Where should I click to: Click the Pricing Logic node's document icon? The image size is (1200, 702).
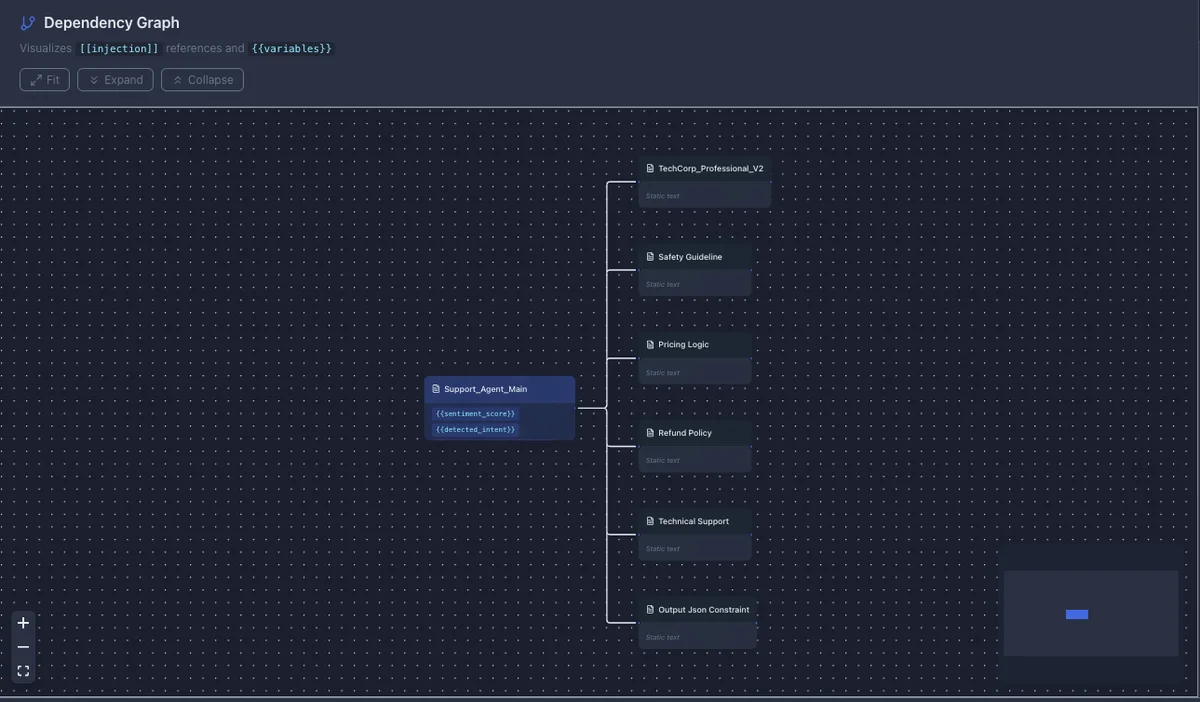pos(650,344)
